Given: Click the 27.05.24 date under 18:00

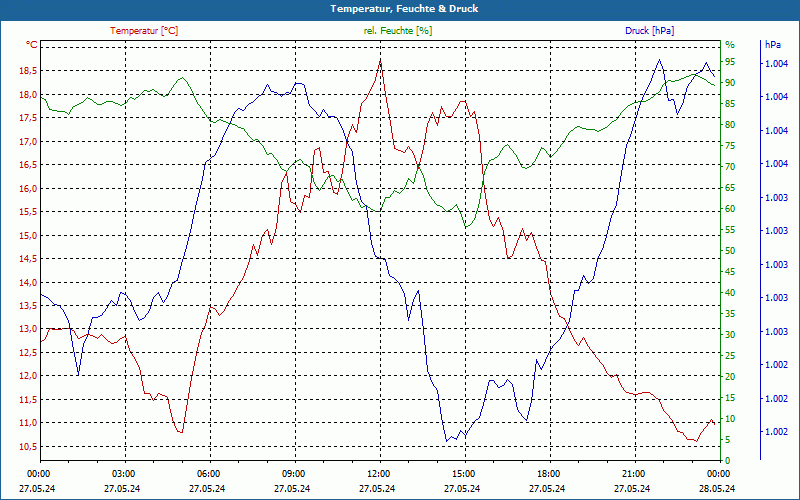Looking at the screenshot, I should point(546,488).
